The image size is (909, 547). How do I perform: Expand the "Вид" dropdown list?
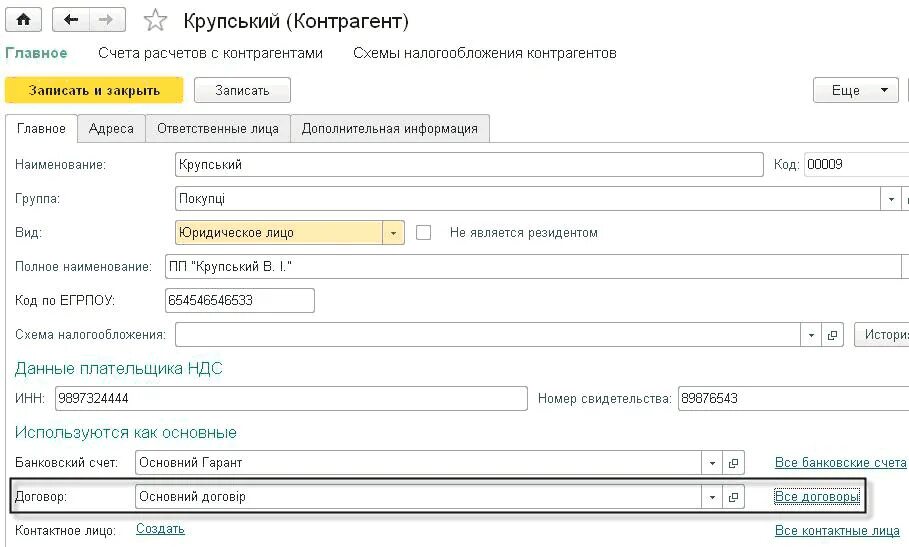tap(394, 233)
